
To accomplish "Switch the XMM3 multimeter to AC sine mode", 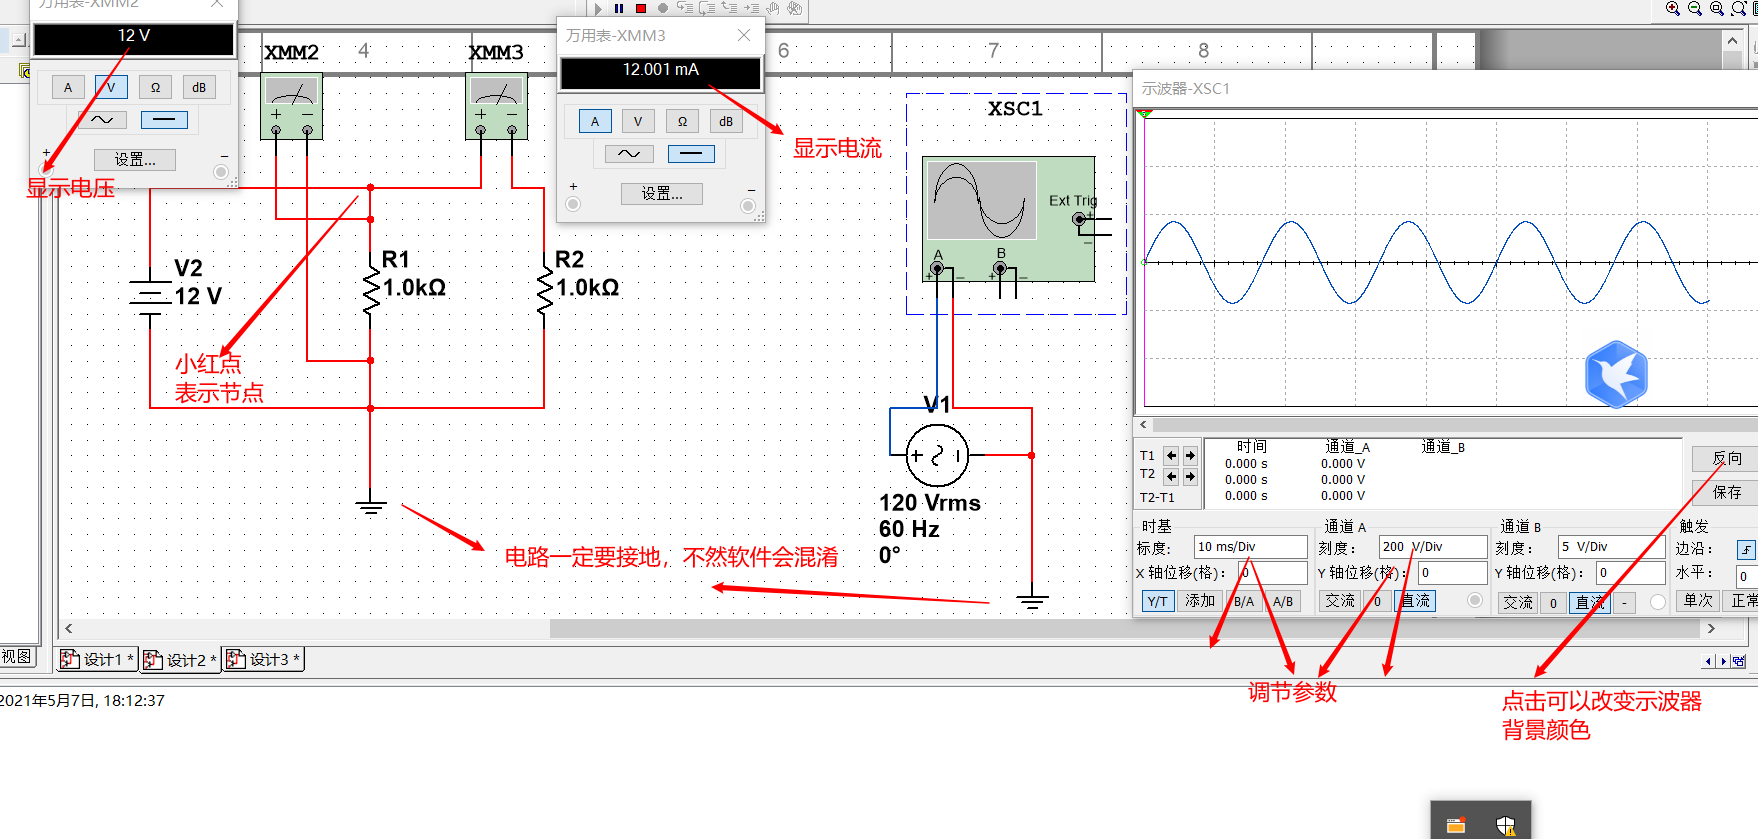I will point(629,153).
